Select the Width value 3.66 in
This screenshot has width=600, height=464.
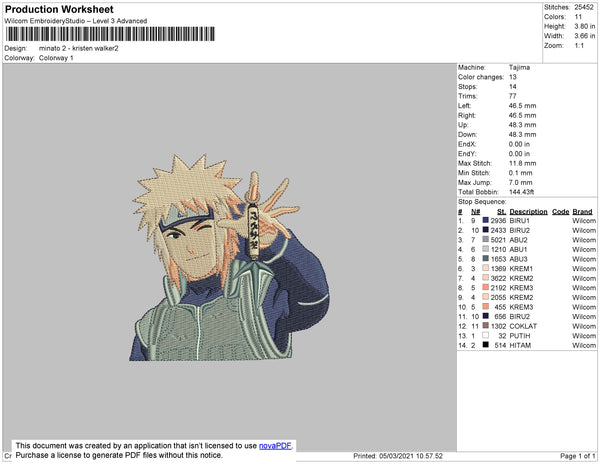[584, 36]
